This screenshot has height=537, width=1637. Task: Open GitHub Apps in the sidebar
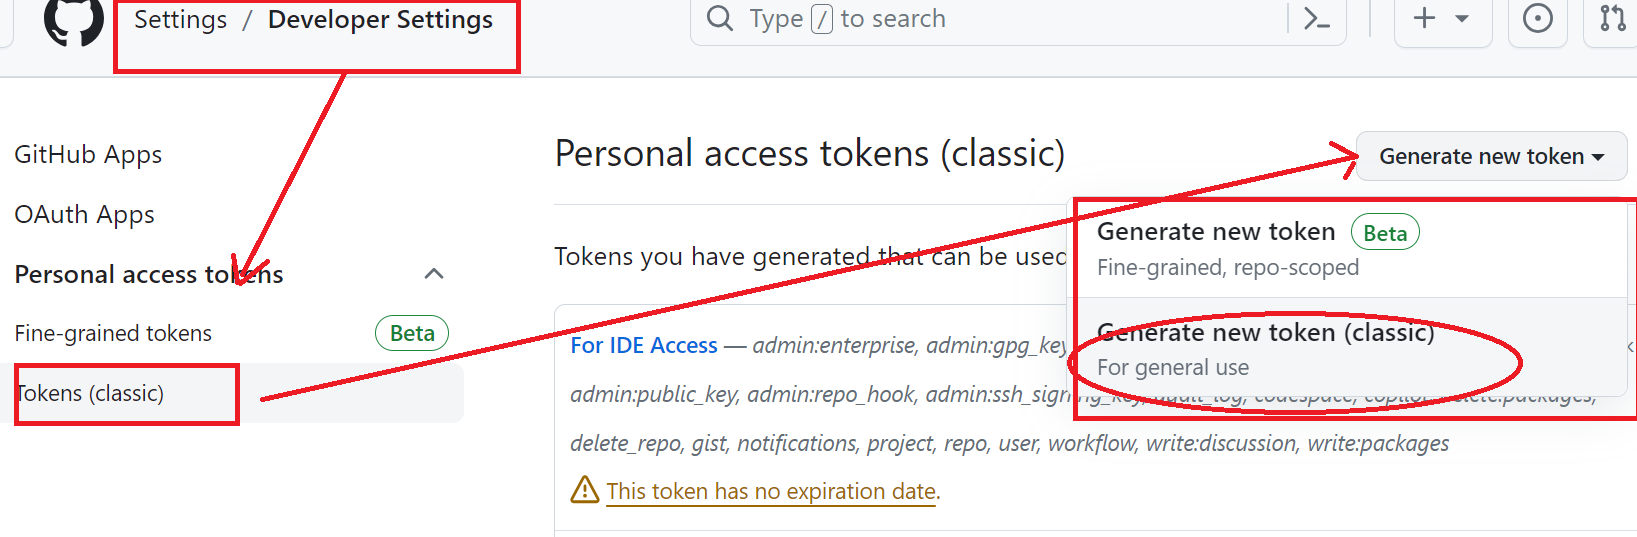[88, 155]
